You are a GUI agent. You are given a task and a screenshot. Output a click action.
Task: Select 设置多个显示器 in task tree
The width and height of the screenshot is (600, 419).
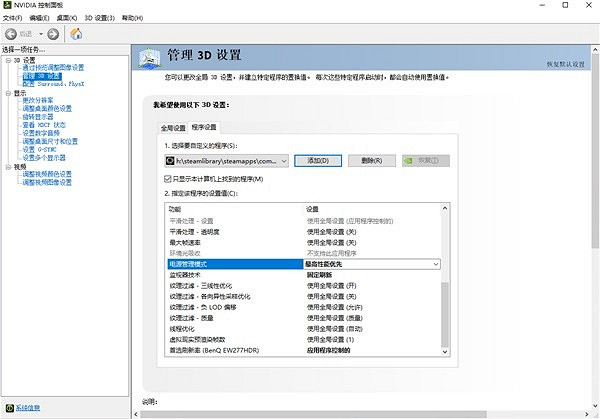click(44, 158)
